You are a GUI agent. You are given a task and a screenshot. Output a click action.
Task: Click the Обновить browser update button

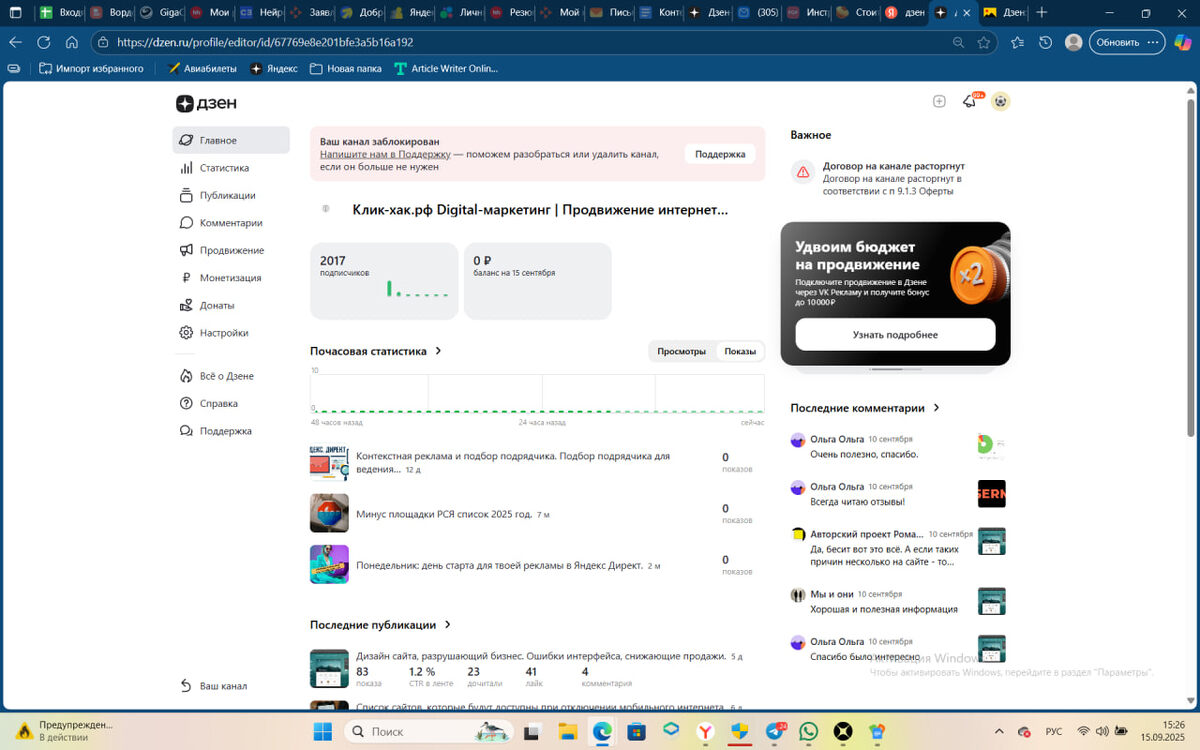[x=1126, y=43]
